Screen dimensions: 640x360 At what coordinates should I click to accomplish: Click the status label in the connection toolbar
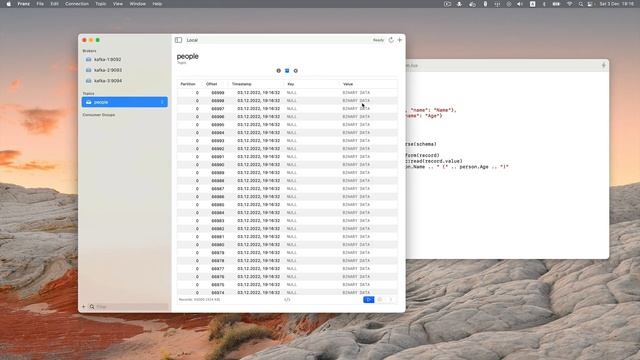pos(378,40)
